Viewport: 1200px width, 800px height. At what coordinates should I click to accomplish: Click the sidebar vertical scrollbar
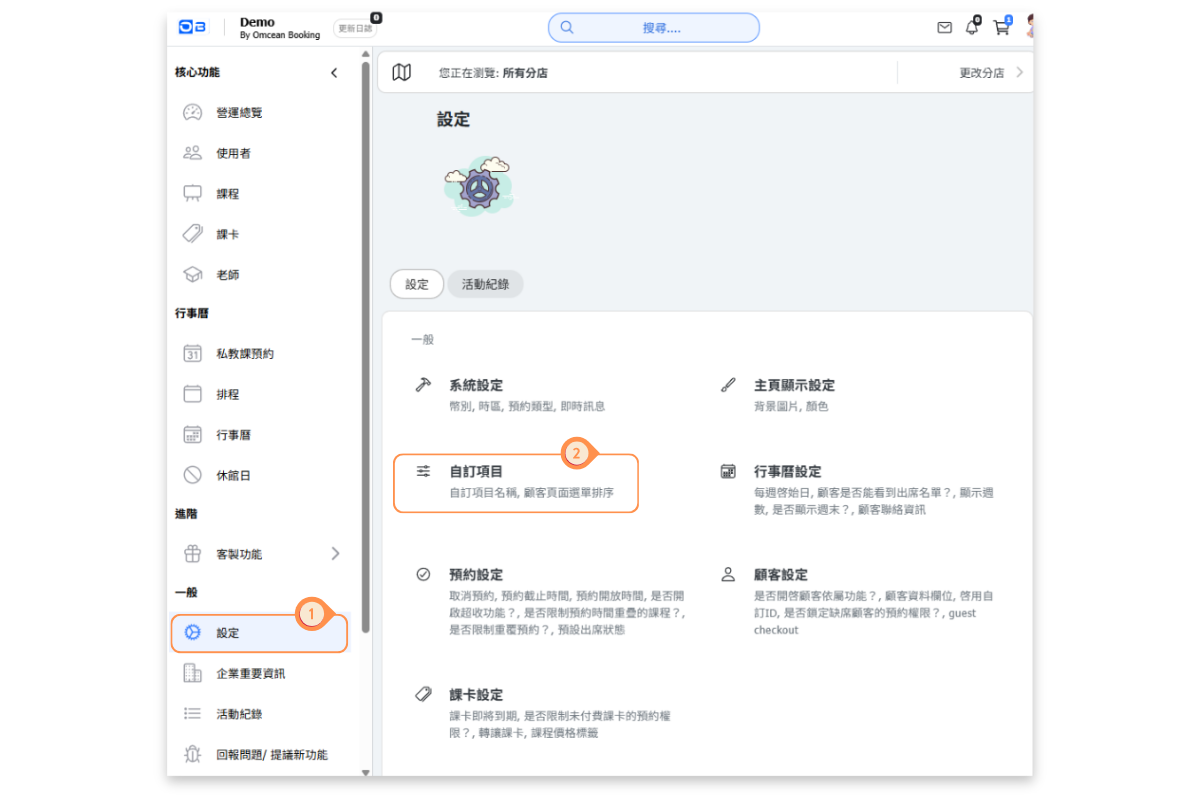tap(365, 340)
